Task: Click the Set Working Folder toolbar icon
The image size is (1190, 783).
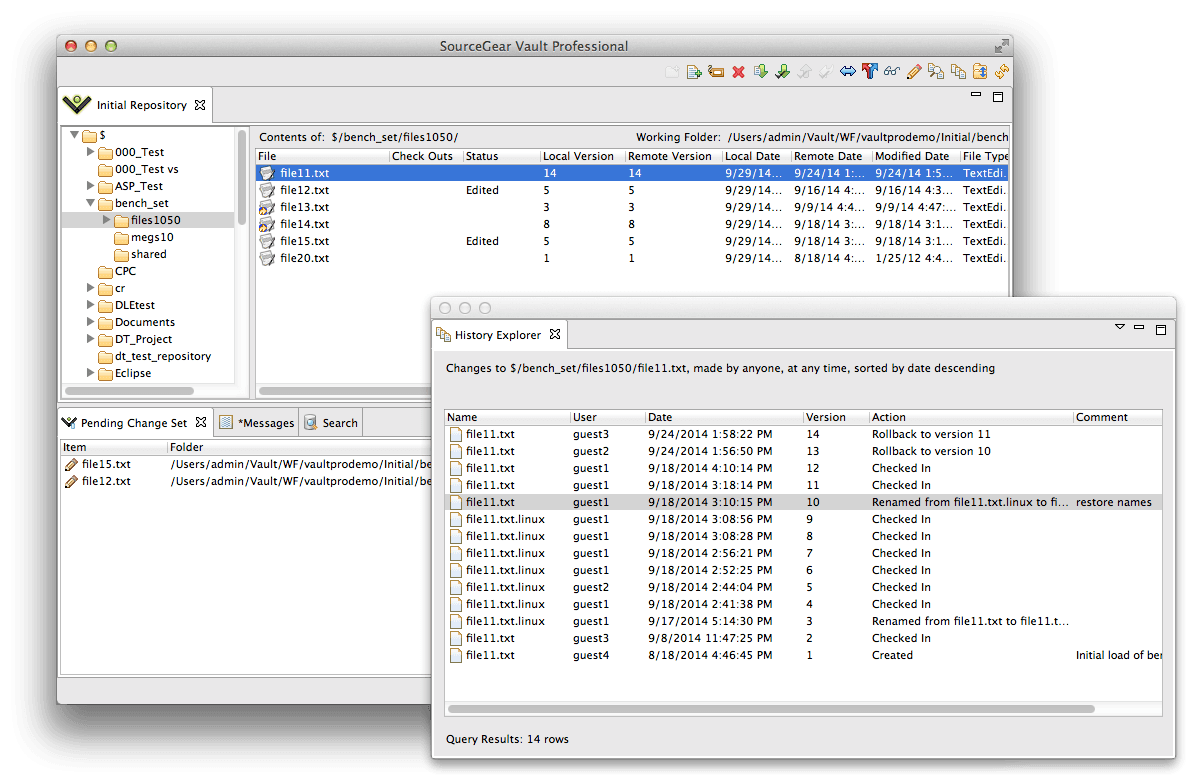Action: pyautogui.click(x=980, y=71)
